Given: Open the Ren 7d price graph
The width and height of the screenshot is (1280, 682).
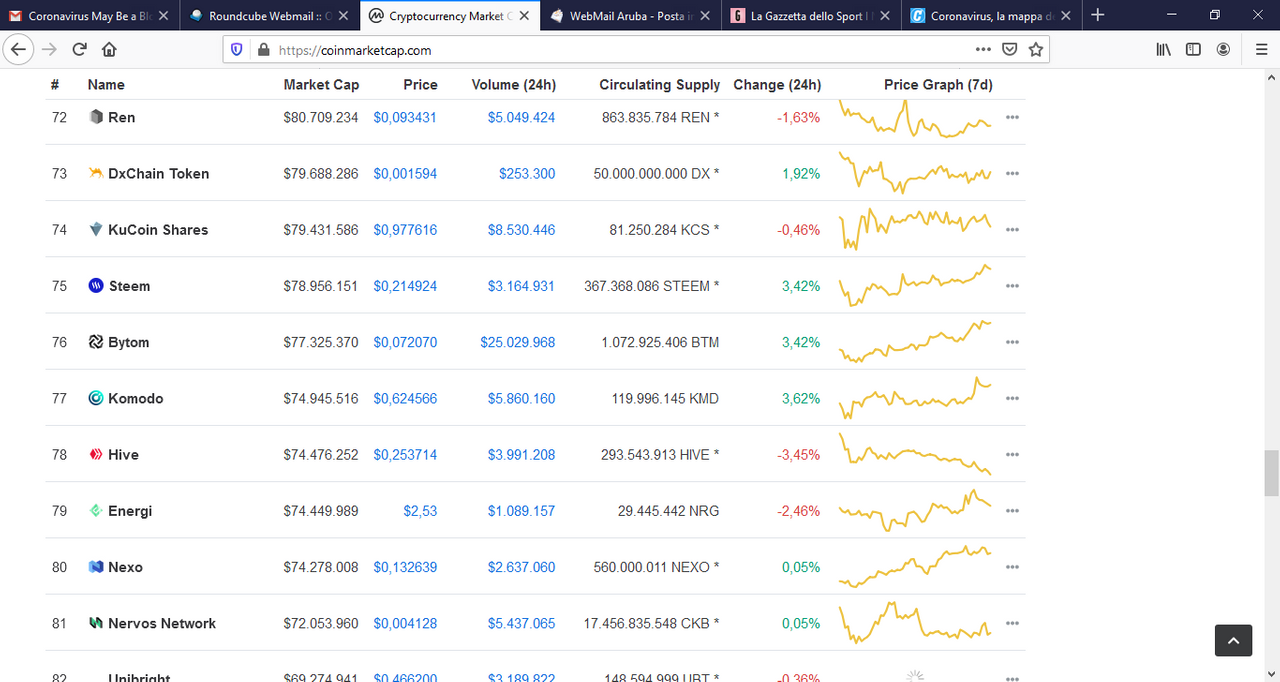Looking at the screenshot, I should (915, 118).
